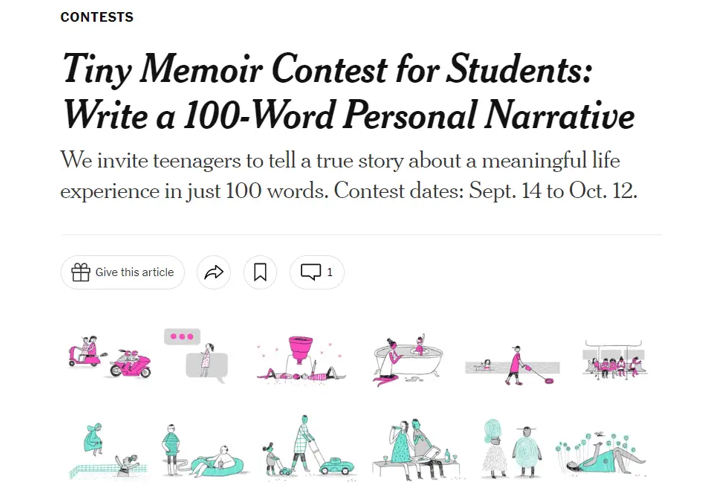Click the pink funnel and lying people illustration

(302, 358)
